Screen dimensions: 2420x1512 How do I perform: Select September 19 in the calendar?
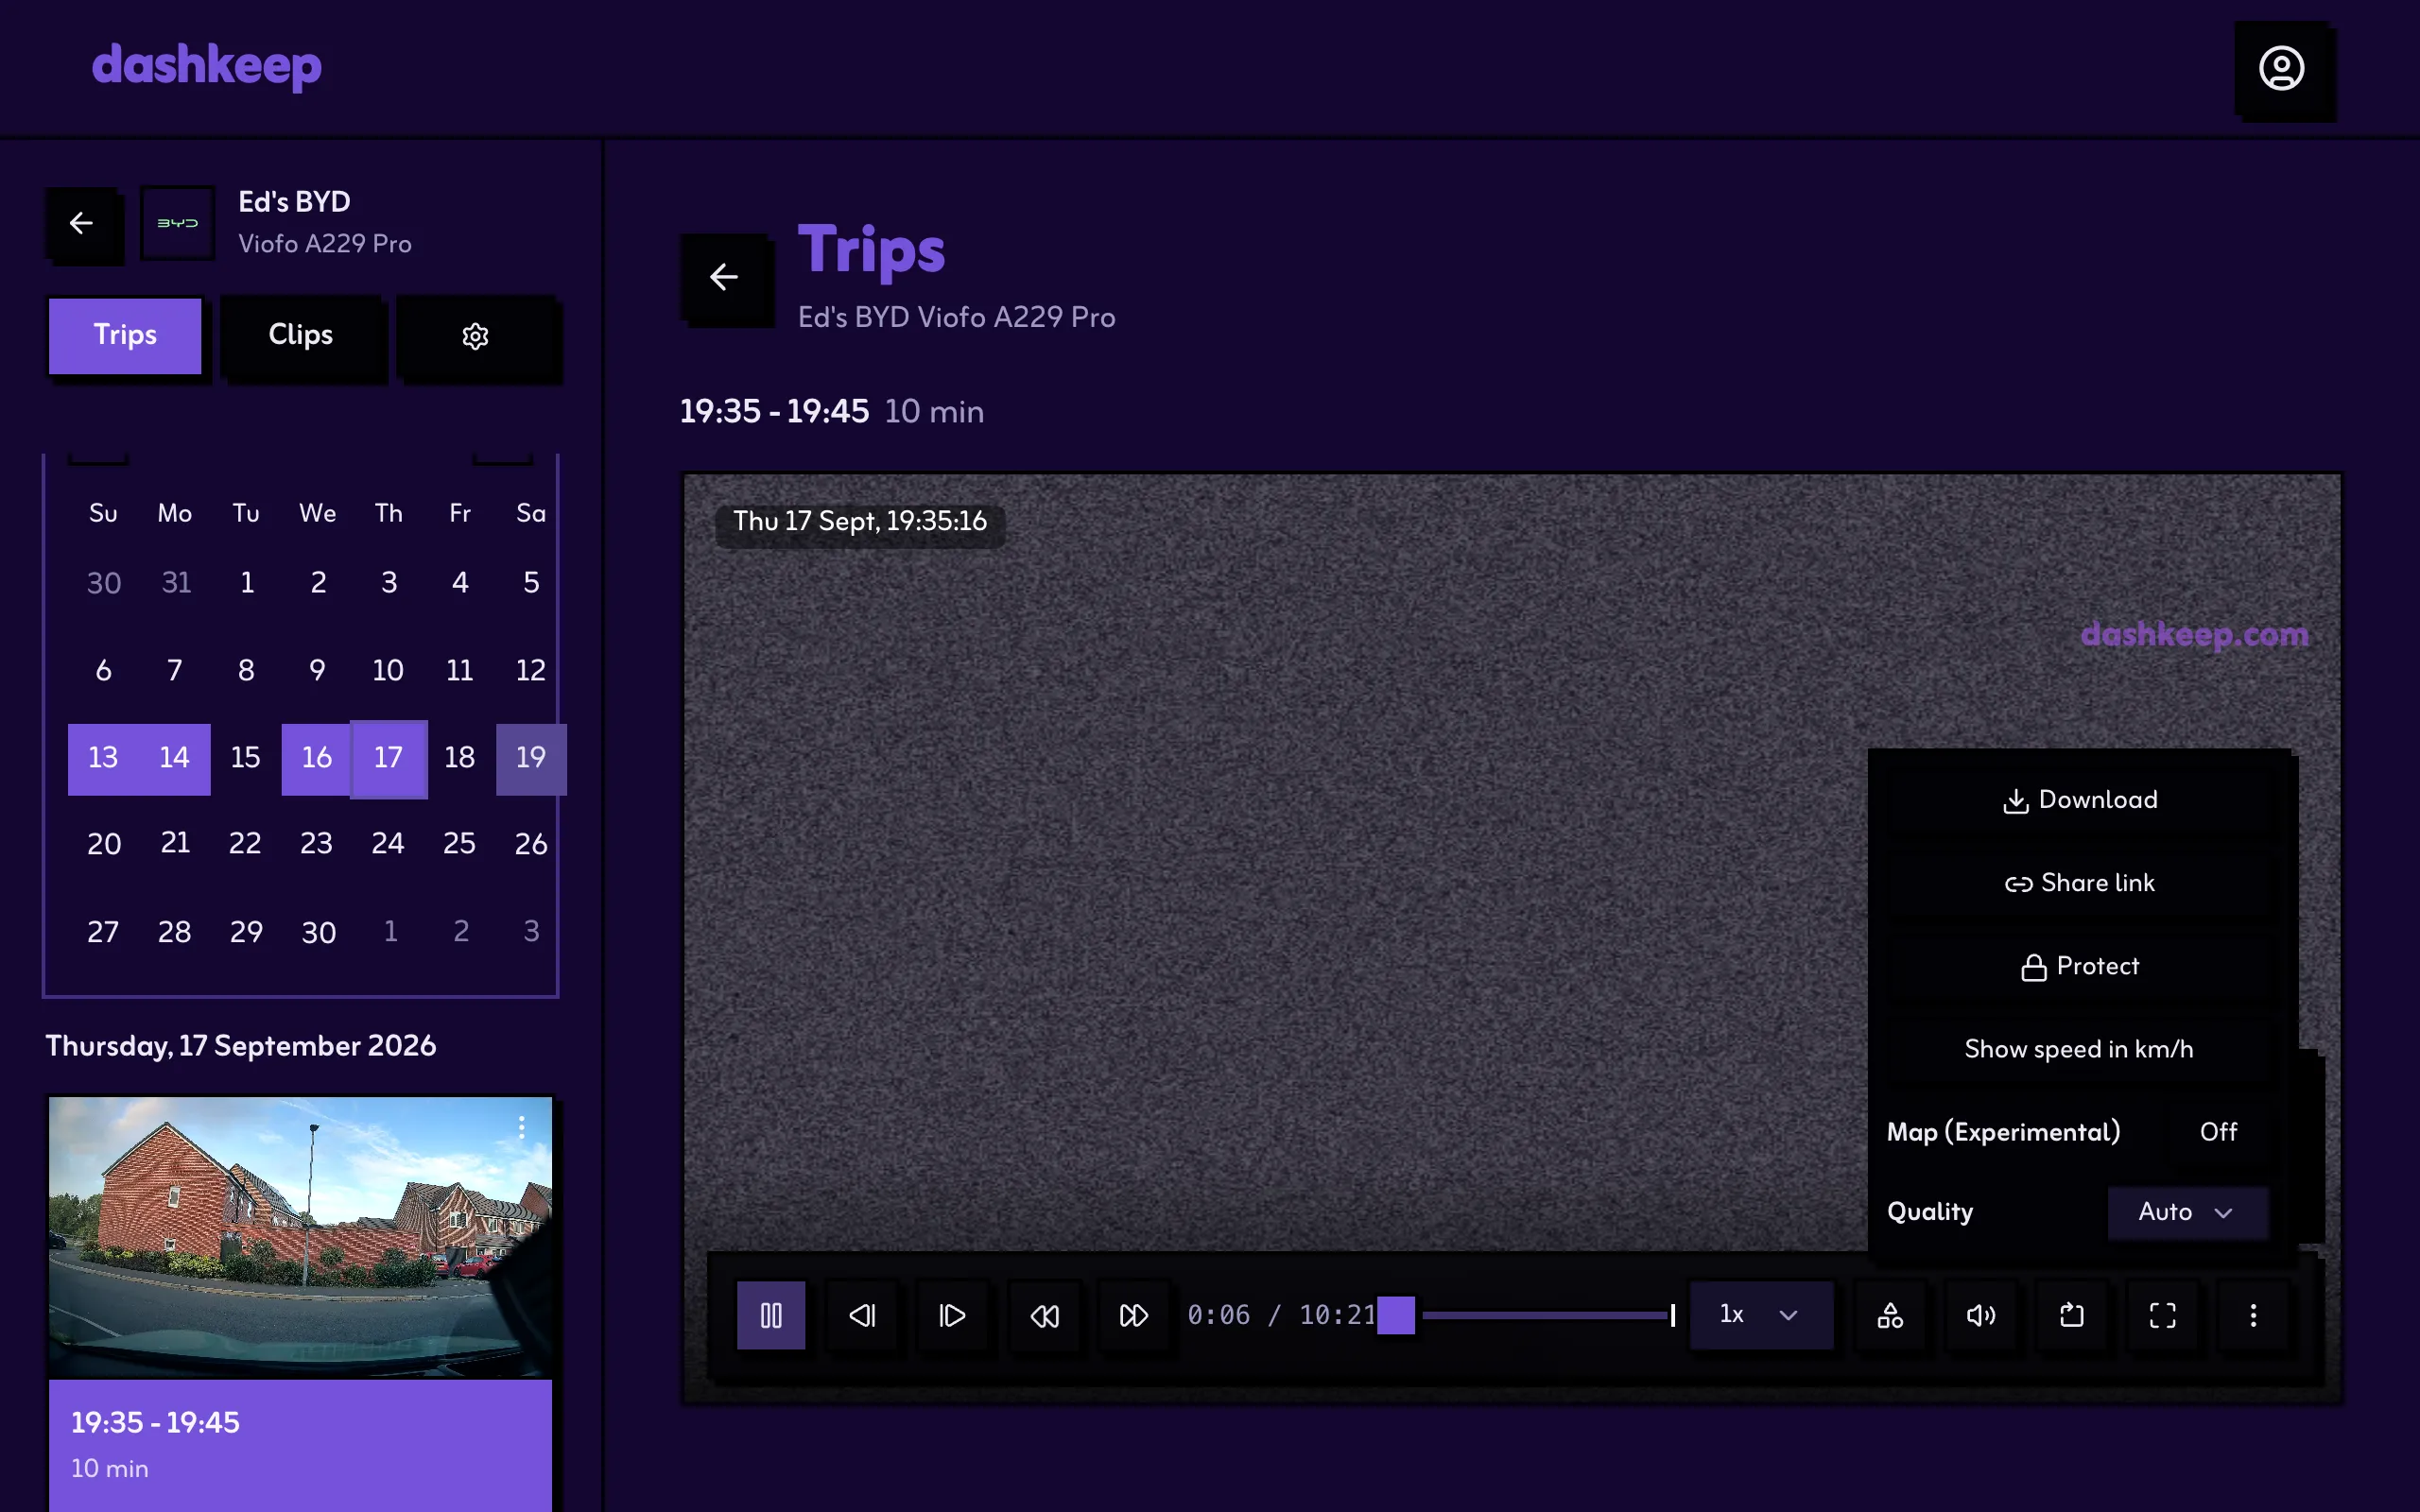coord(531,759)
